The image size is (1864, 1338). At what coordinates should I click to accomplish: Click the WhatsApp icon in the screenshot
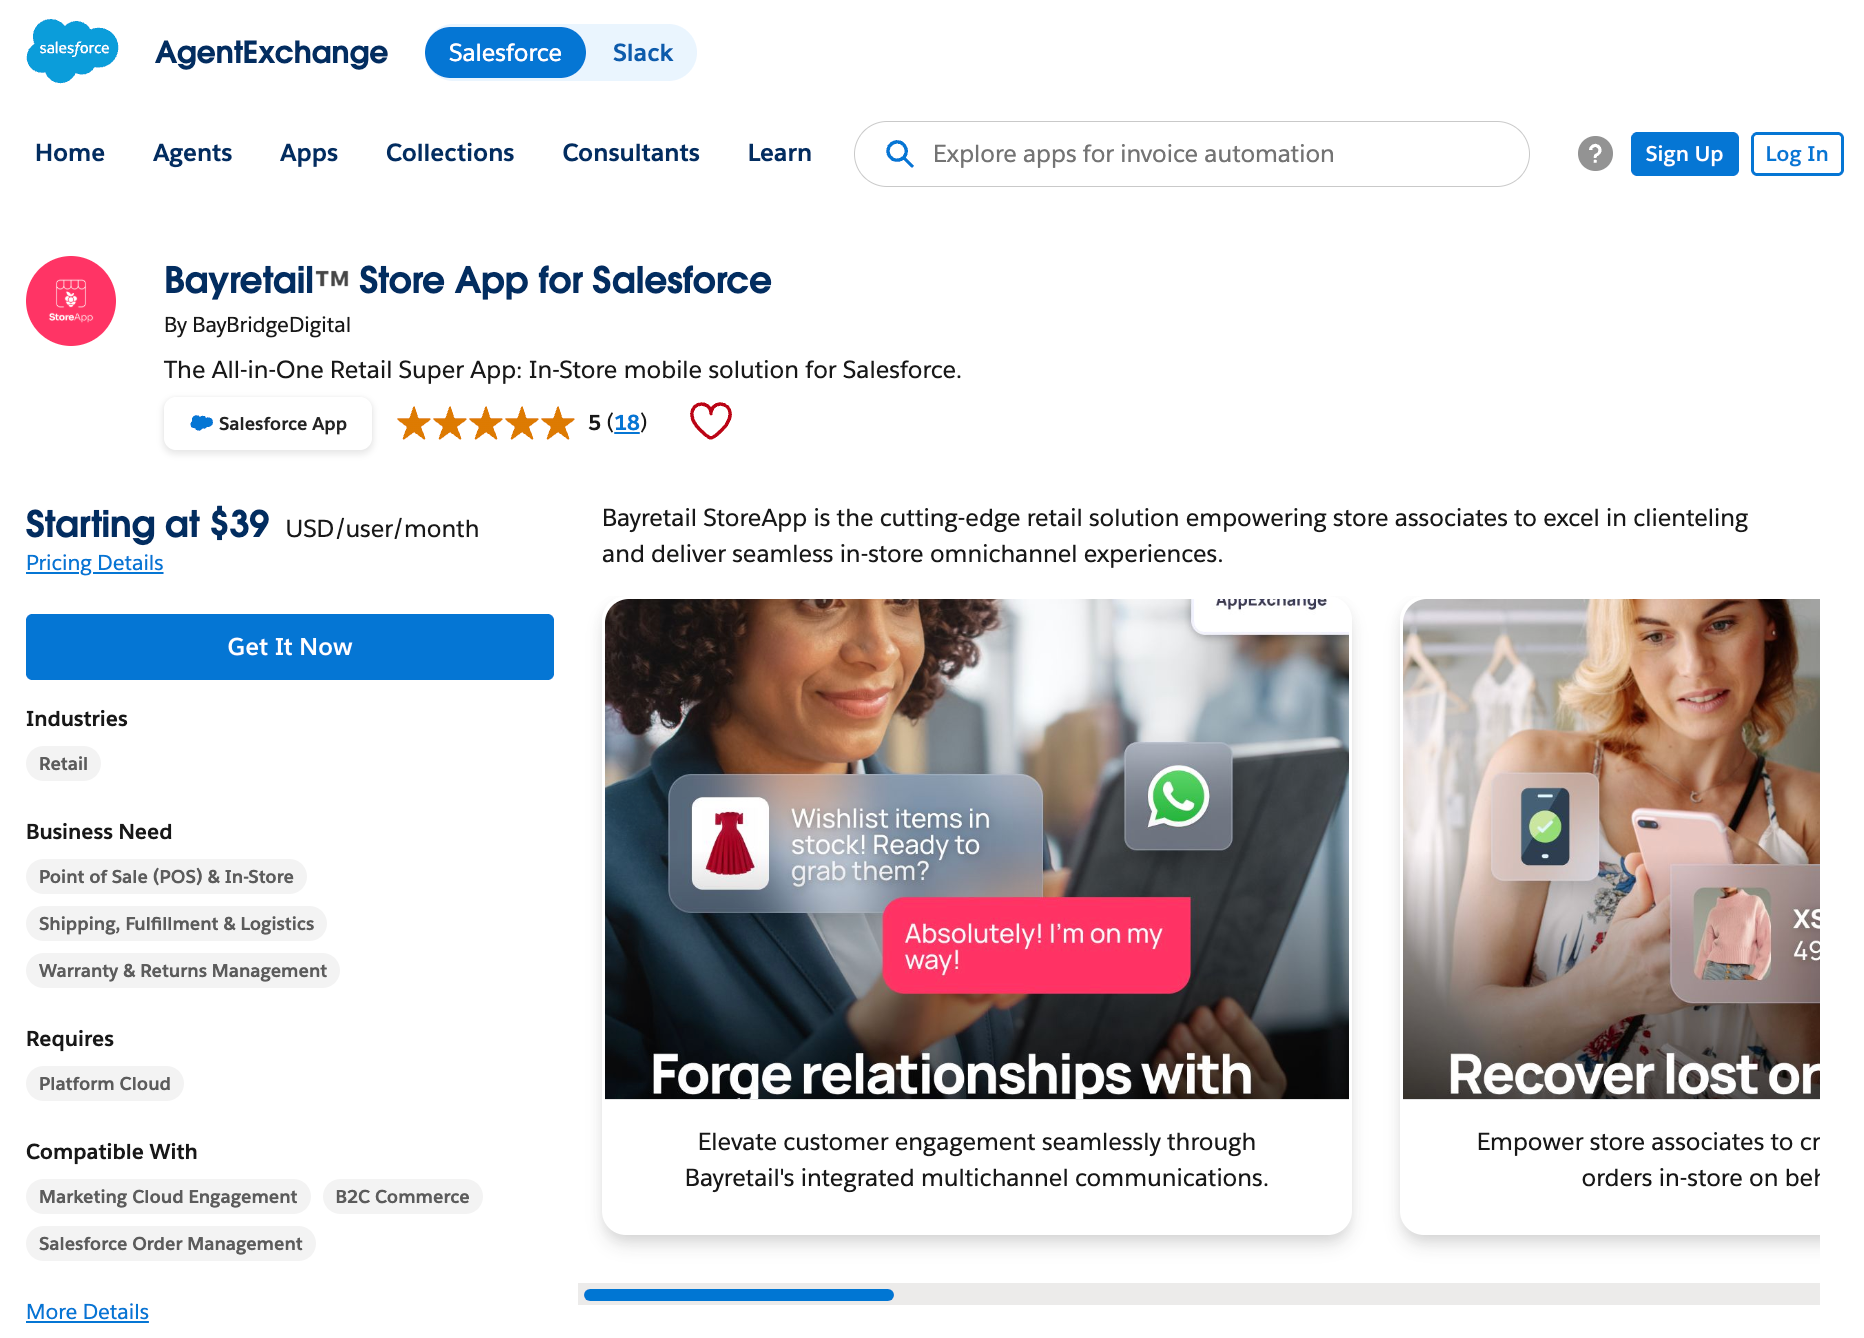1178,796
